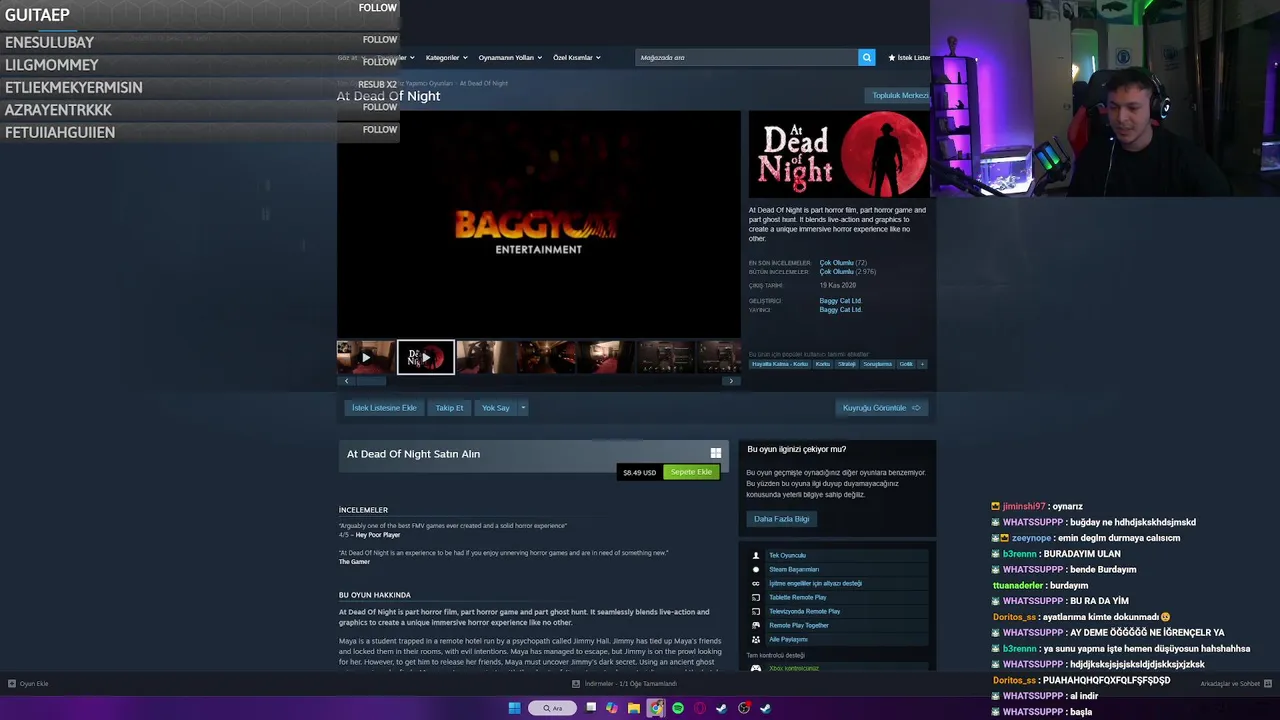Click the At Dead of Night header image
This screenshot has width=1280, height=720.
pos(840,155)
